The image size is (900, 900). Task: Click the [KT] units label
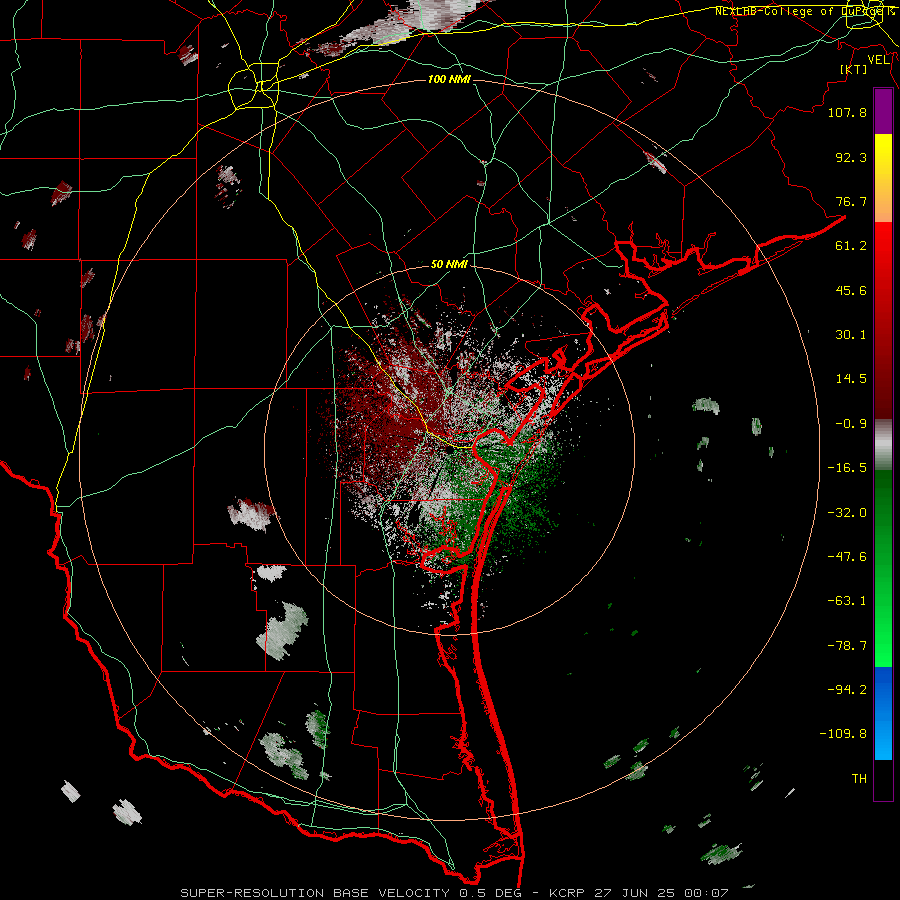(x=853, y=69)
